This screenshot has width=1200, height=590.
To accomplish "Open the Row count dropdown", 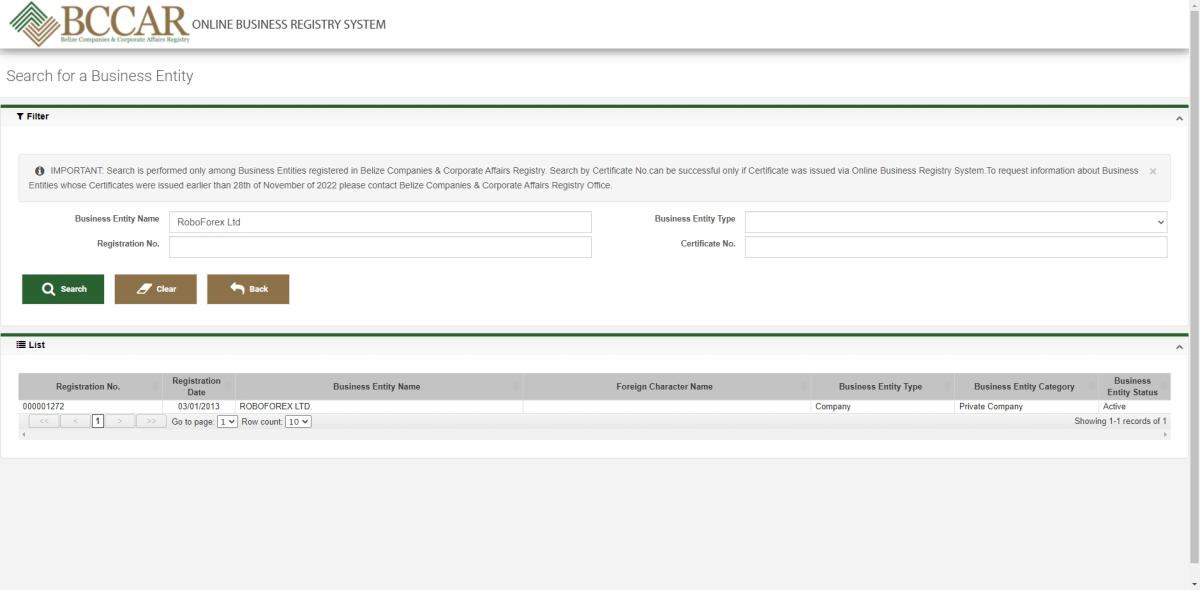I will tap(298, 422).
